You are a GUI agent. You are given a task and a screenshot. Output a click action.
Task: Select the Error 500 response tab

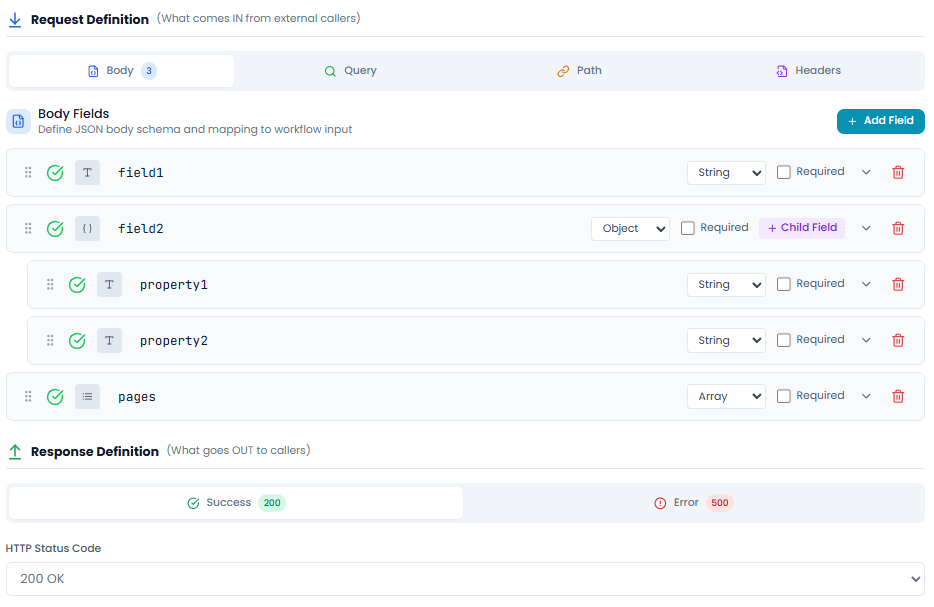(694, 503)
